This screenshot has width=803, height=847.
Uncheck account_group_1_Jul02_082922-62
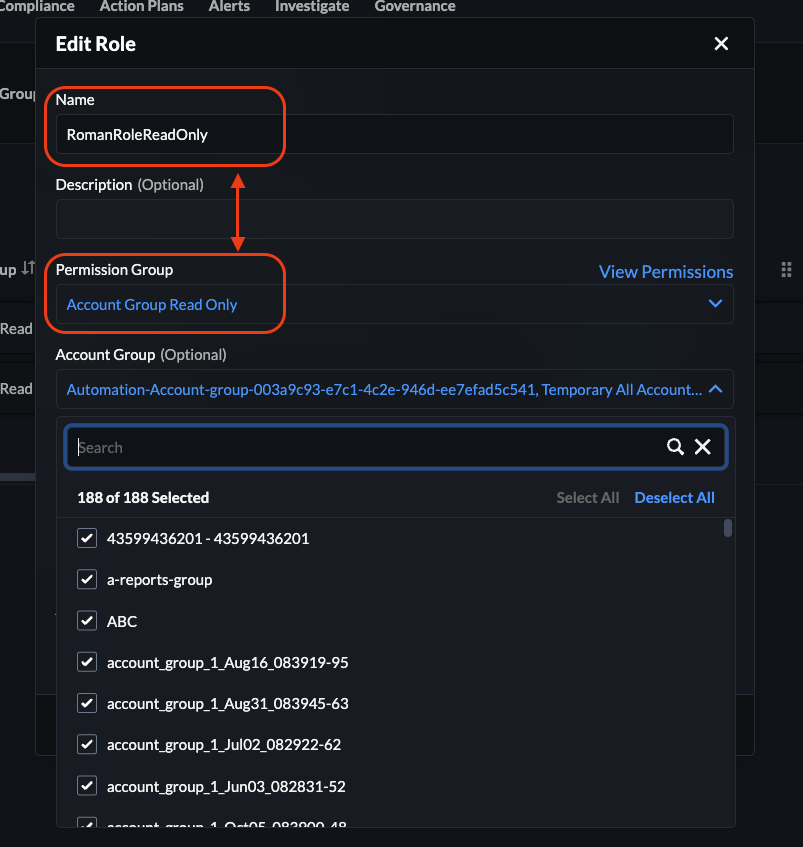[x=87, y=745]
